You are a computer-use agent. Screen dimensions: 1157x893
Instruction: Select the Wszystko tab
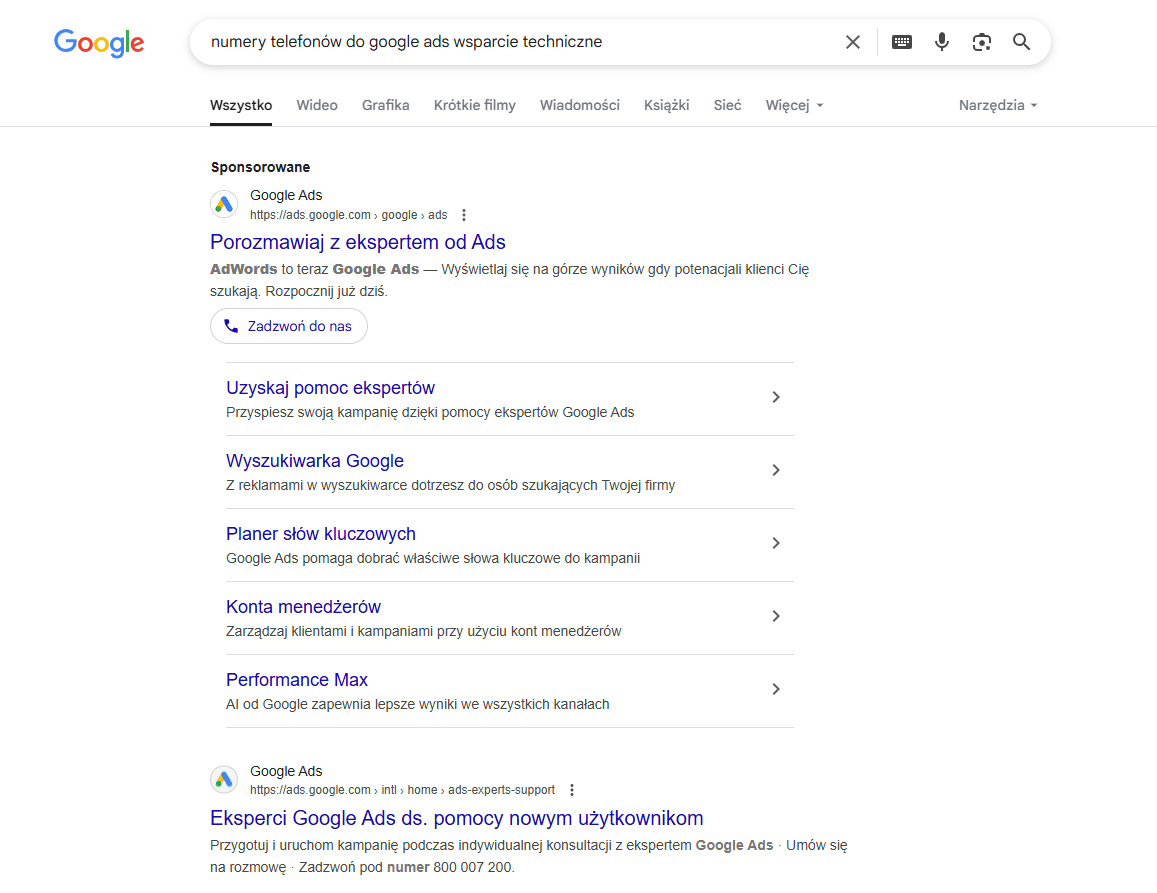[x=241, y=105]
